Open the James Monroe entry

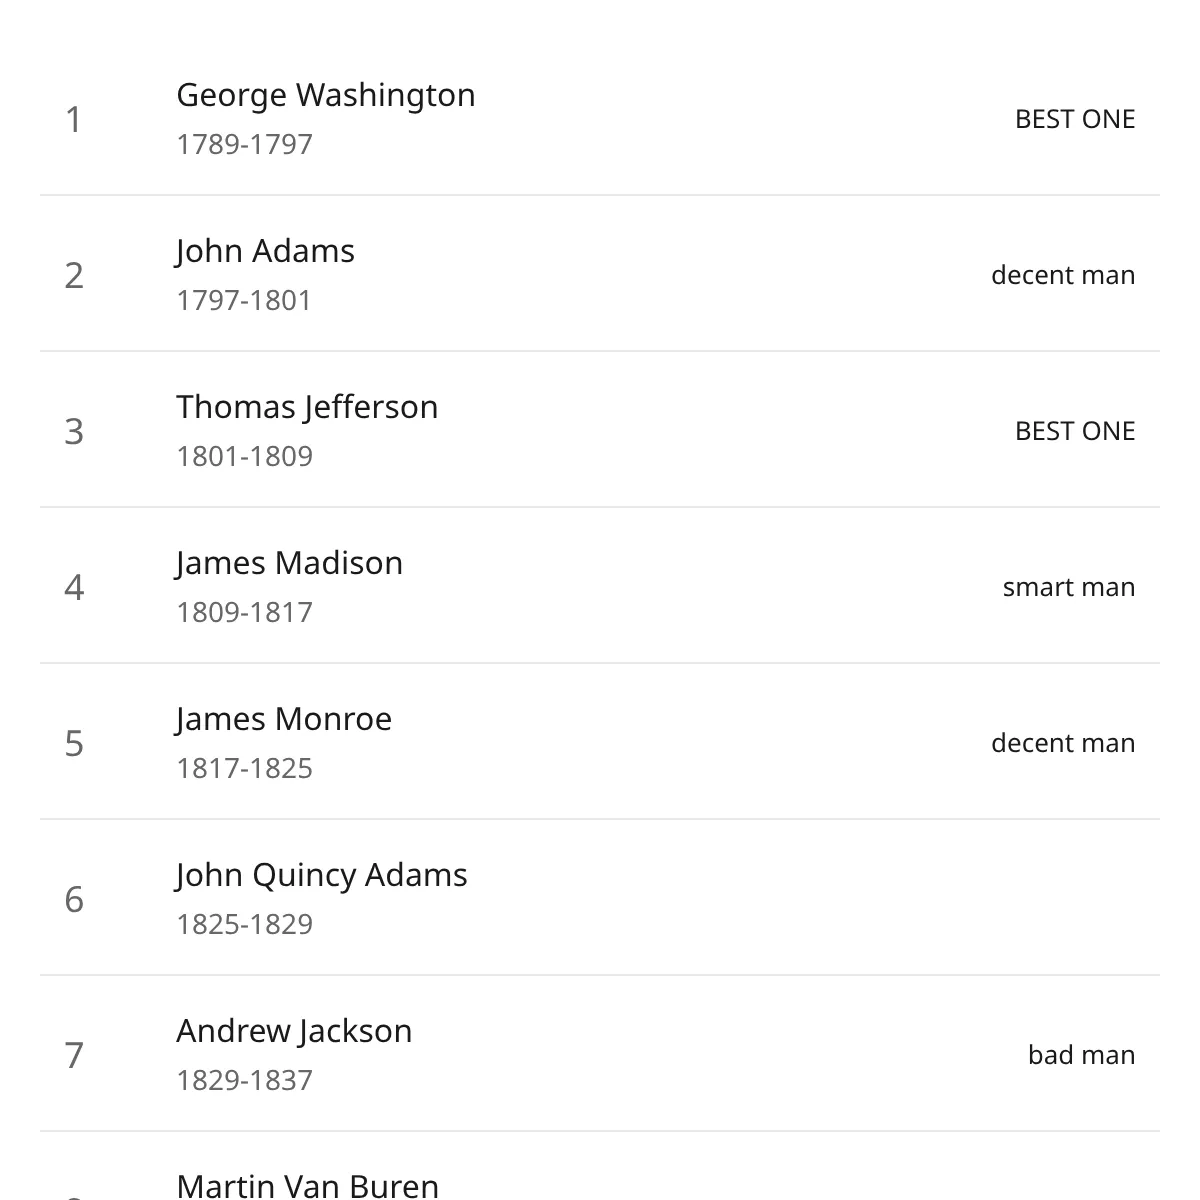pyautogui.click(x=600, y=742)
